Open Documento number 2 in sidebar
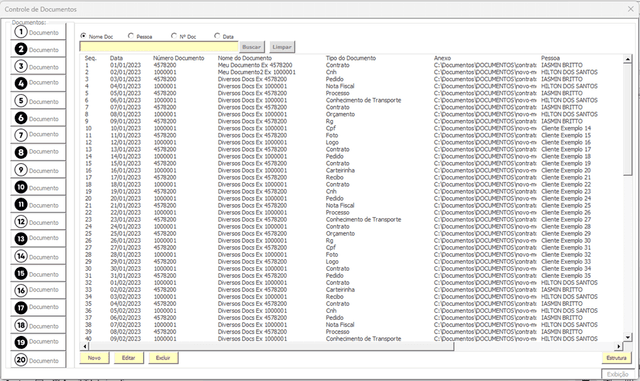Image resolution: width=640 pixels, height=381 pixels. (x=38, y=49)
